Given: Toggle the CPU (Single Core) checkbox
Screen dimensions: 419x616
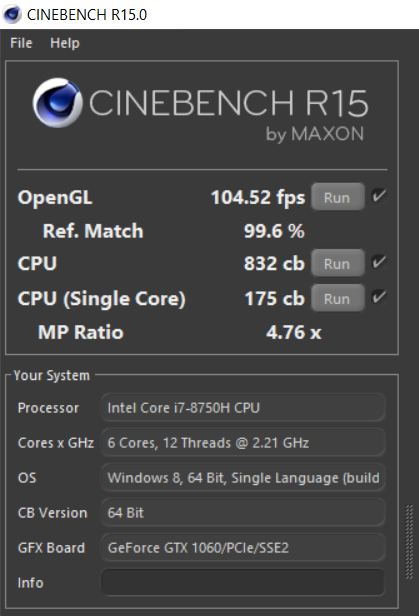Looking at the screenshot, I should click(x=379, y=297).
